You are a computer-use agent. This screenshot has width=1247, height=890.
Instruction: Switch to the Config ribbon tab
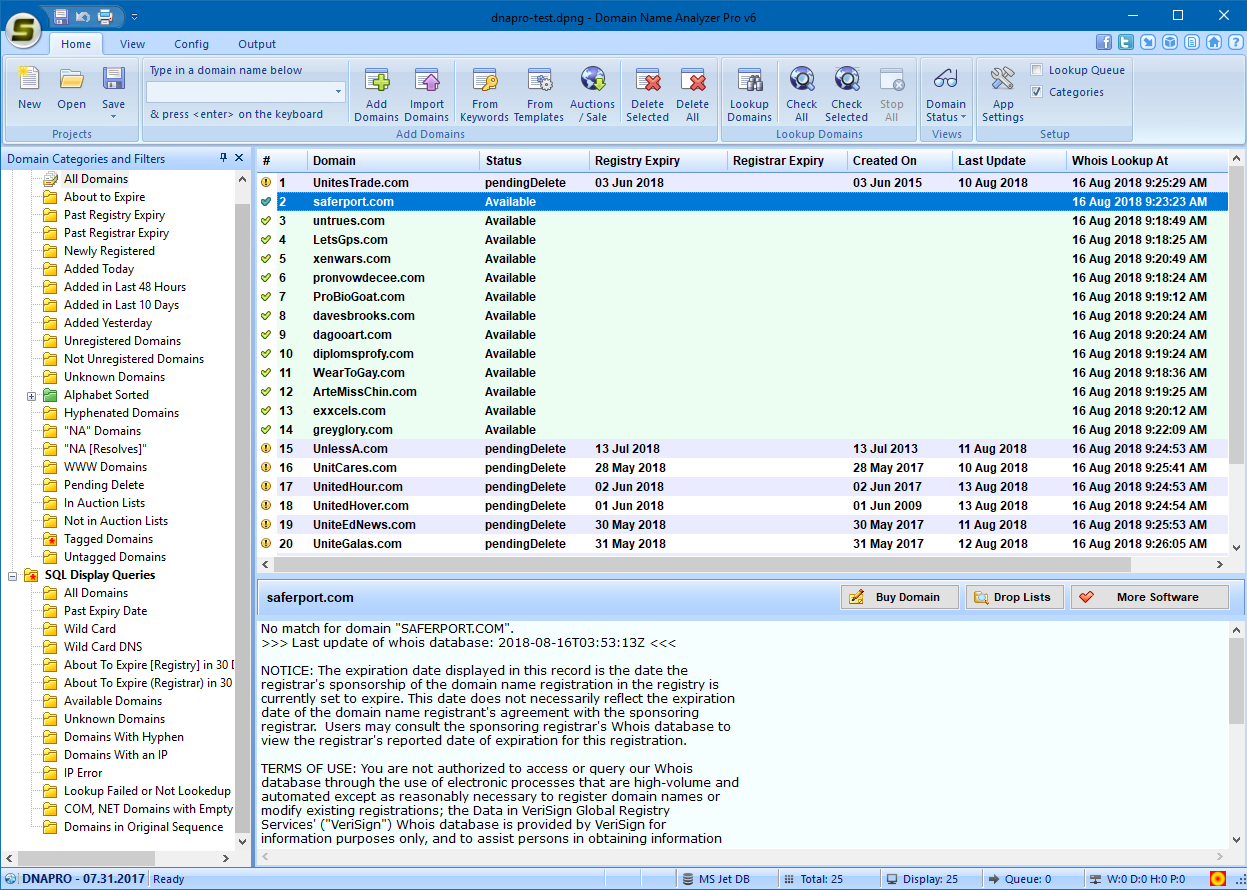191,44
